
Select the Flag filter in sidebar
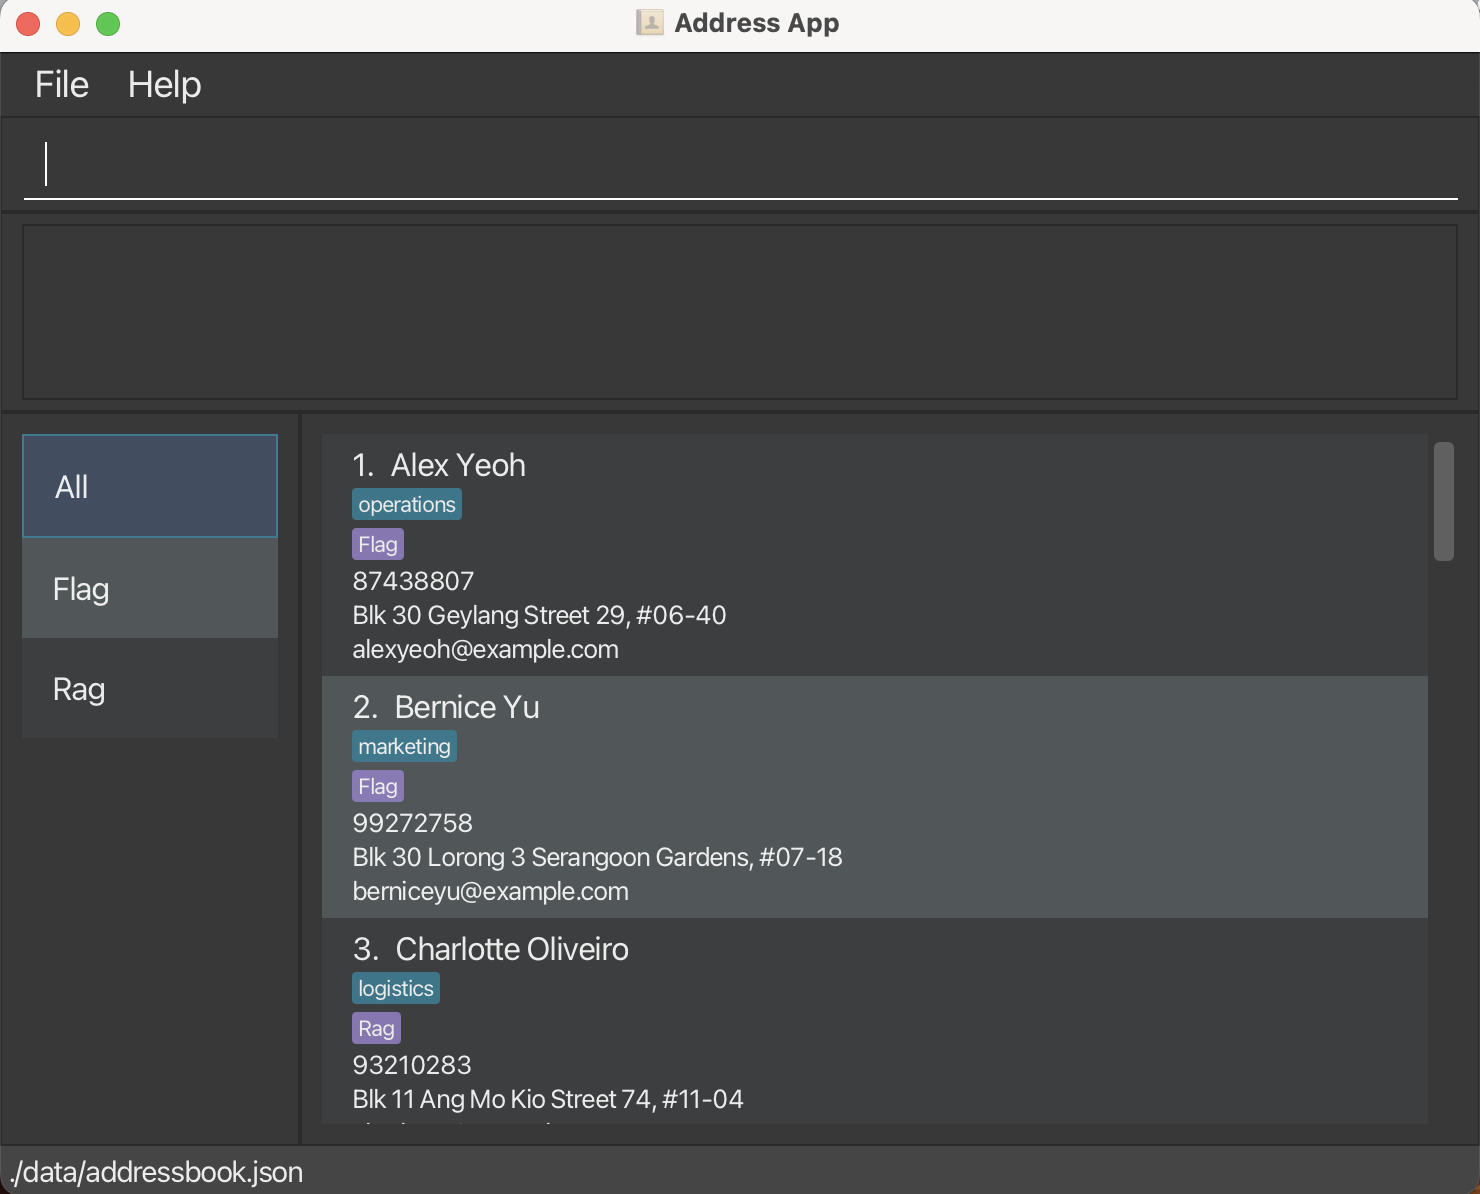pyautogui.click(x=150, y=589)
